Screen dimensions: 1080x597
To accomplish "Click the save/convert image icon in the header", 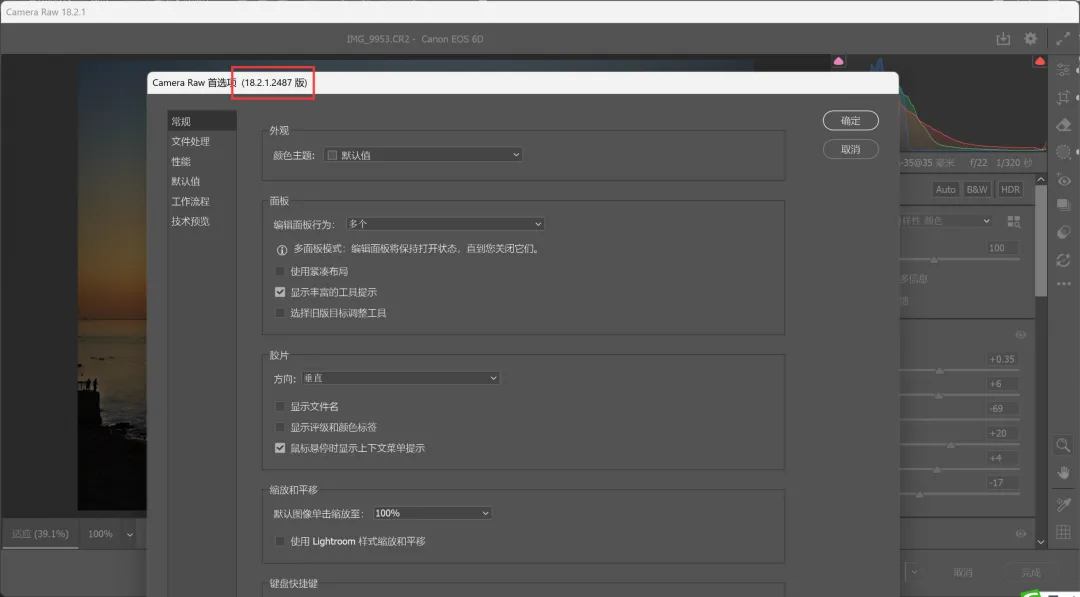I will tap(1003, 39).
